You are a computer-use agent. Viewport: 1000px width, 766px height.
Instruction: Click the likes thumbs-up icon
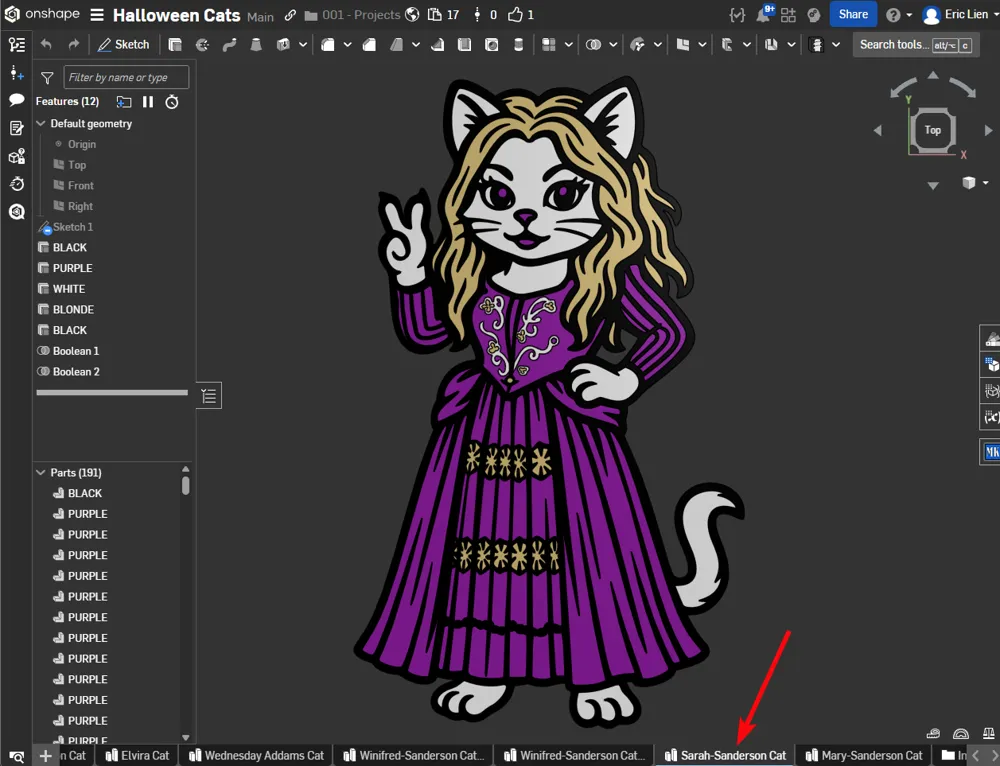point(515,14)
